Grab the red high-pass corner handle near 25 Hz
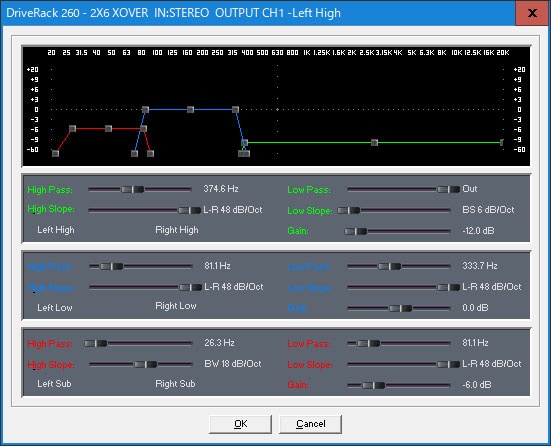 tap(72, 129)
